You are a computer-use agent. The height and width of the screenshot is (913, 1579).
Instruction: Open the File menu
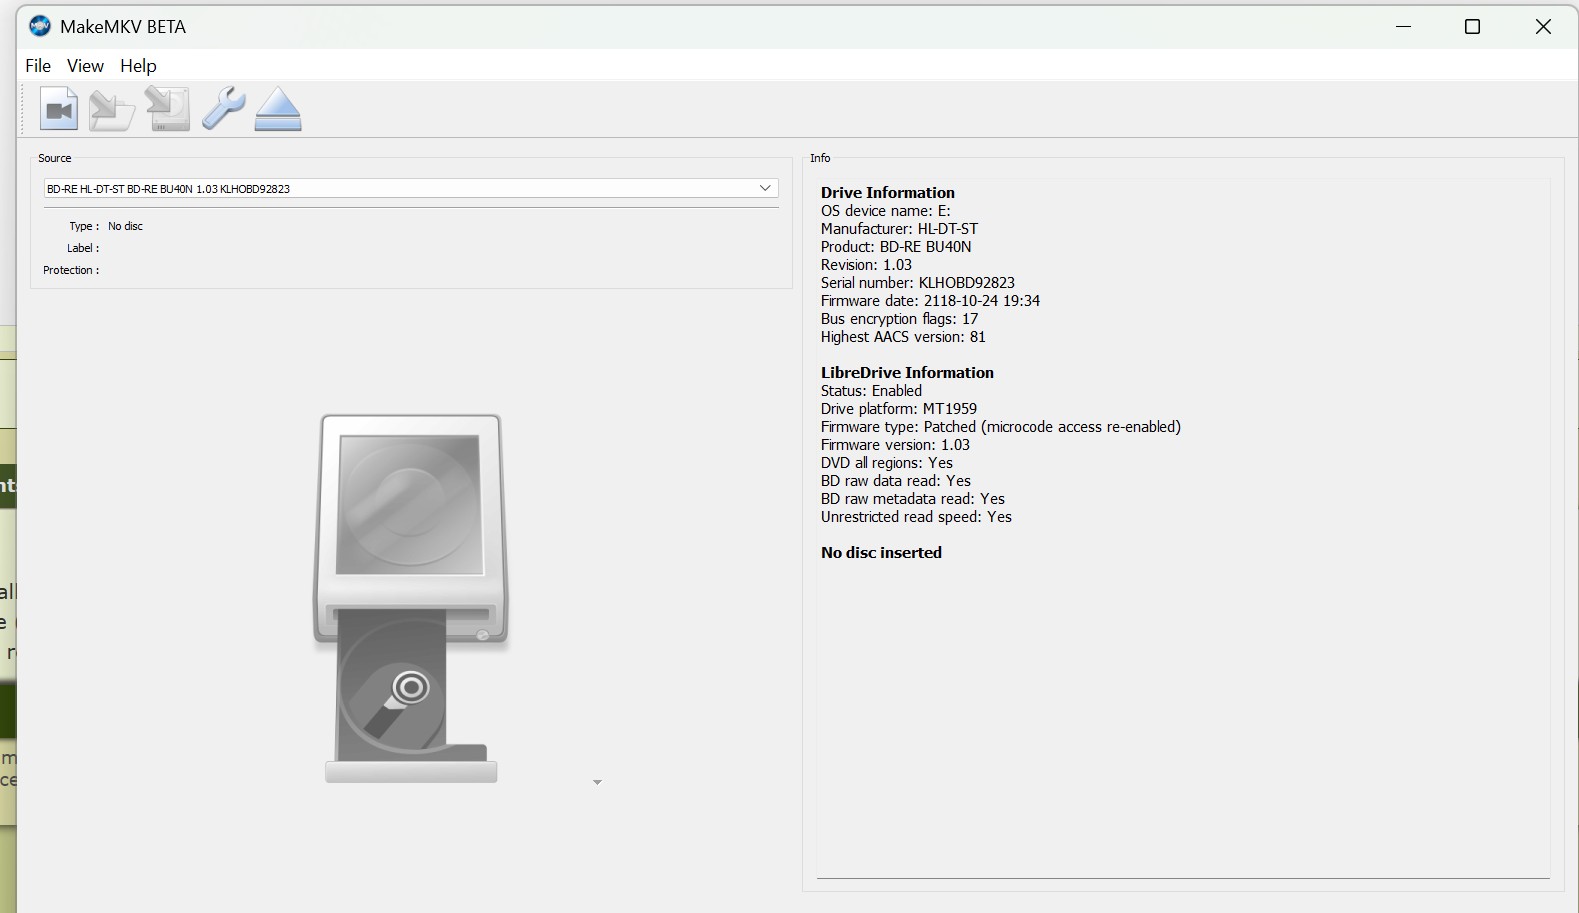tap(38, 66)
